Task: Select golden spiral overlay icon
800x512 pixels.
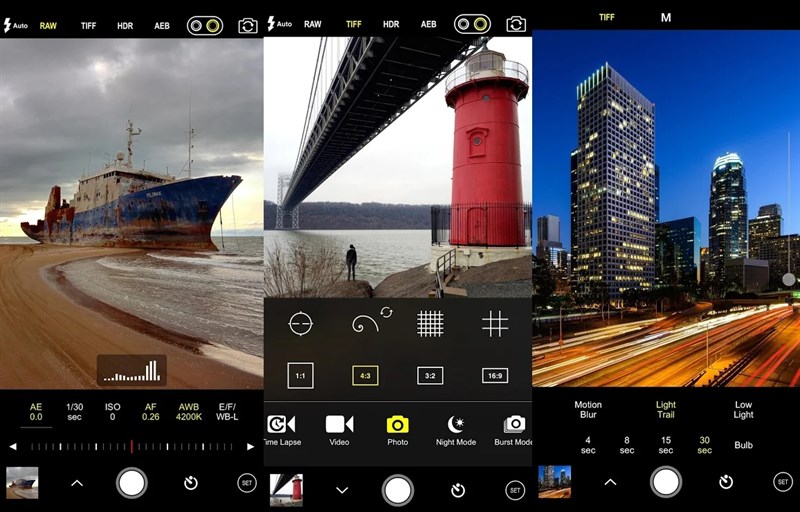Action: tap(365, 324)
